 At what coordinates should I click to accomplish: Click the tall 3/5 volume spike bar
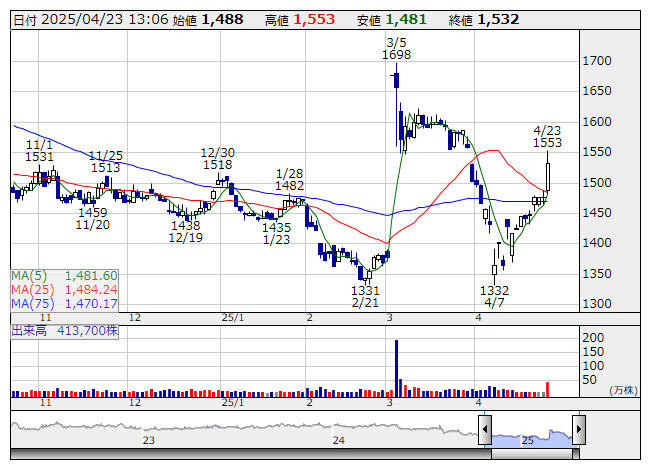396,368
